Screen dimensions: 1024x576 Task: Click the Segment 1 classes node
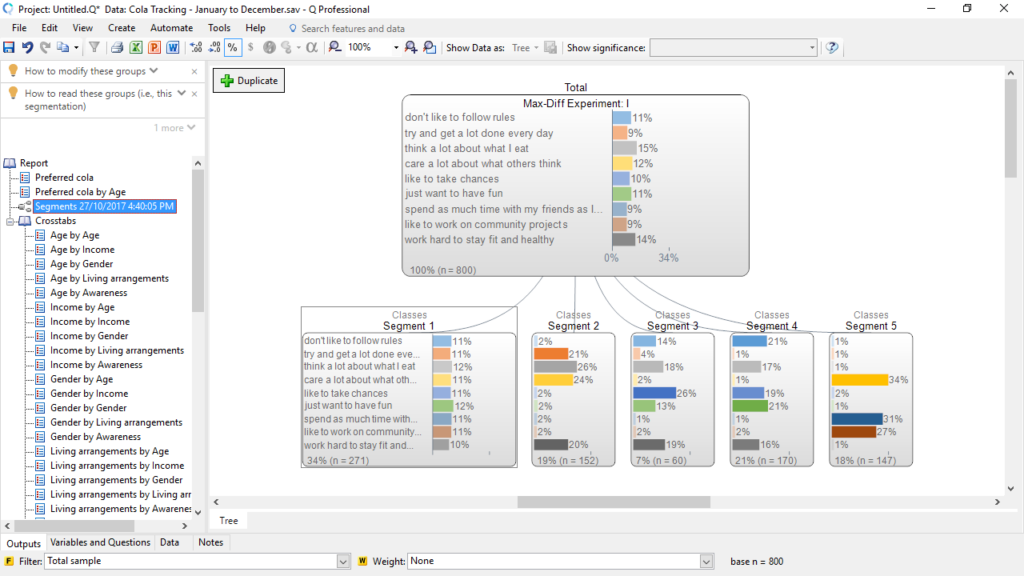409,387
